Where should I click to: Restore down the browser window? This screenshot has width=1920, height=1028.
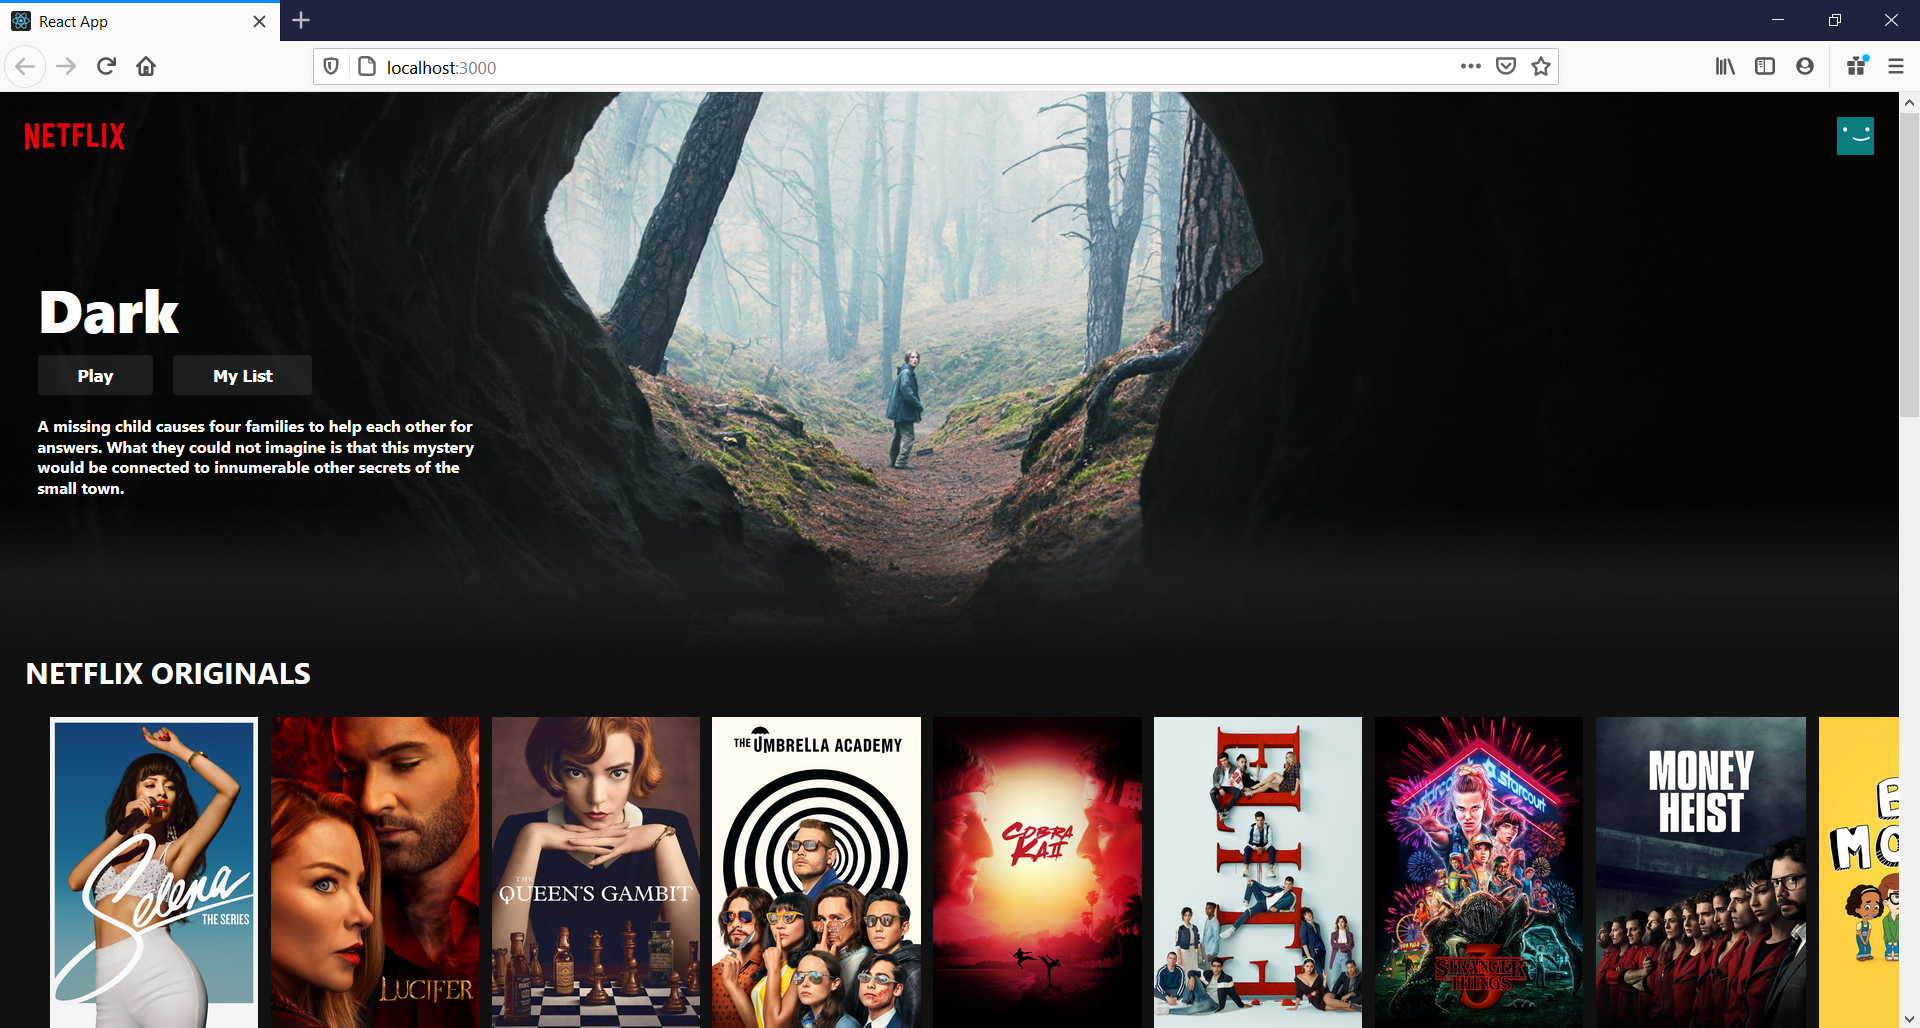(1834, 20)
